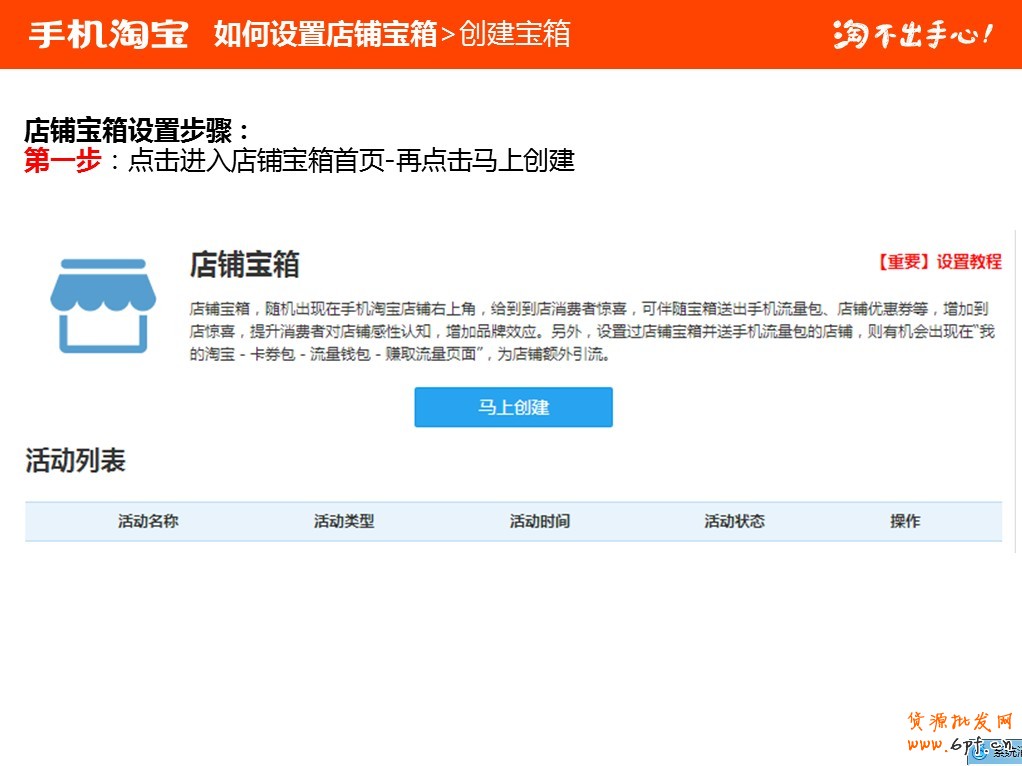Viewport: 1022px width, 766px height.
Task: Click the 店铺宝箱 title heading
Action: pyautogui.click(x=244, y=265)
